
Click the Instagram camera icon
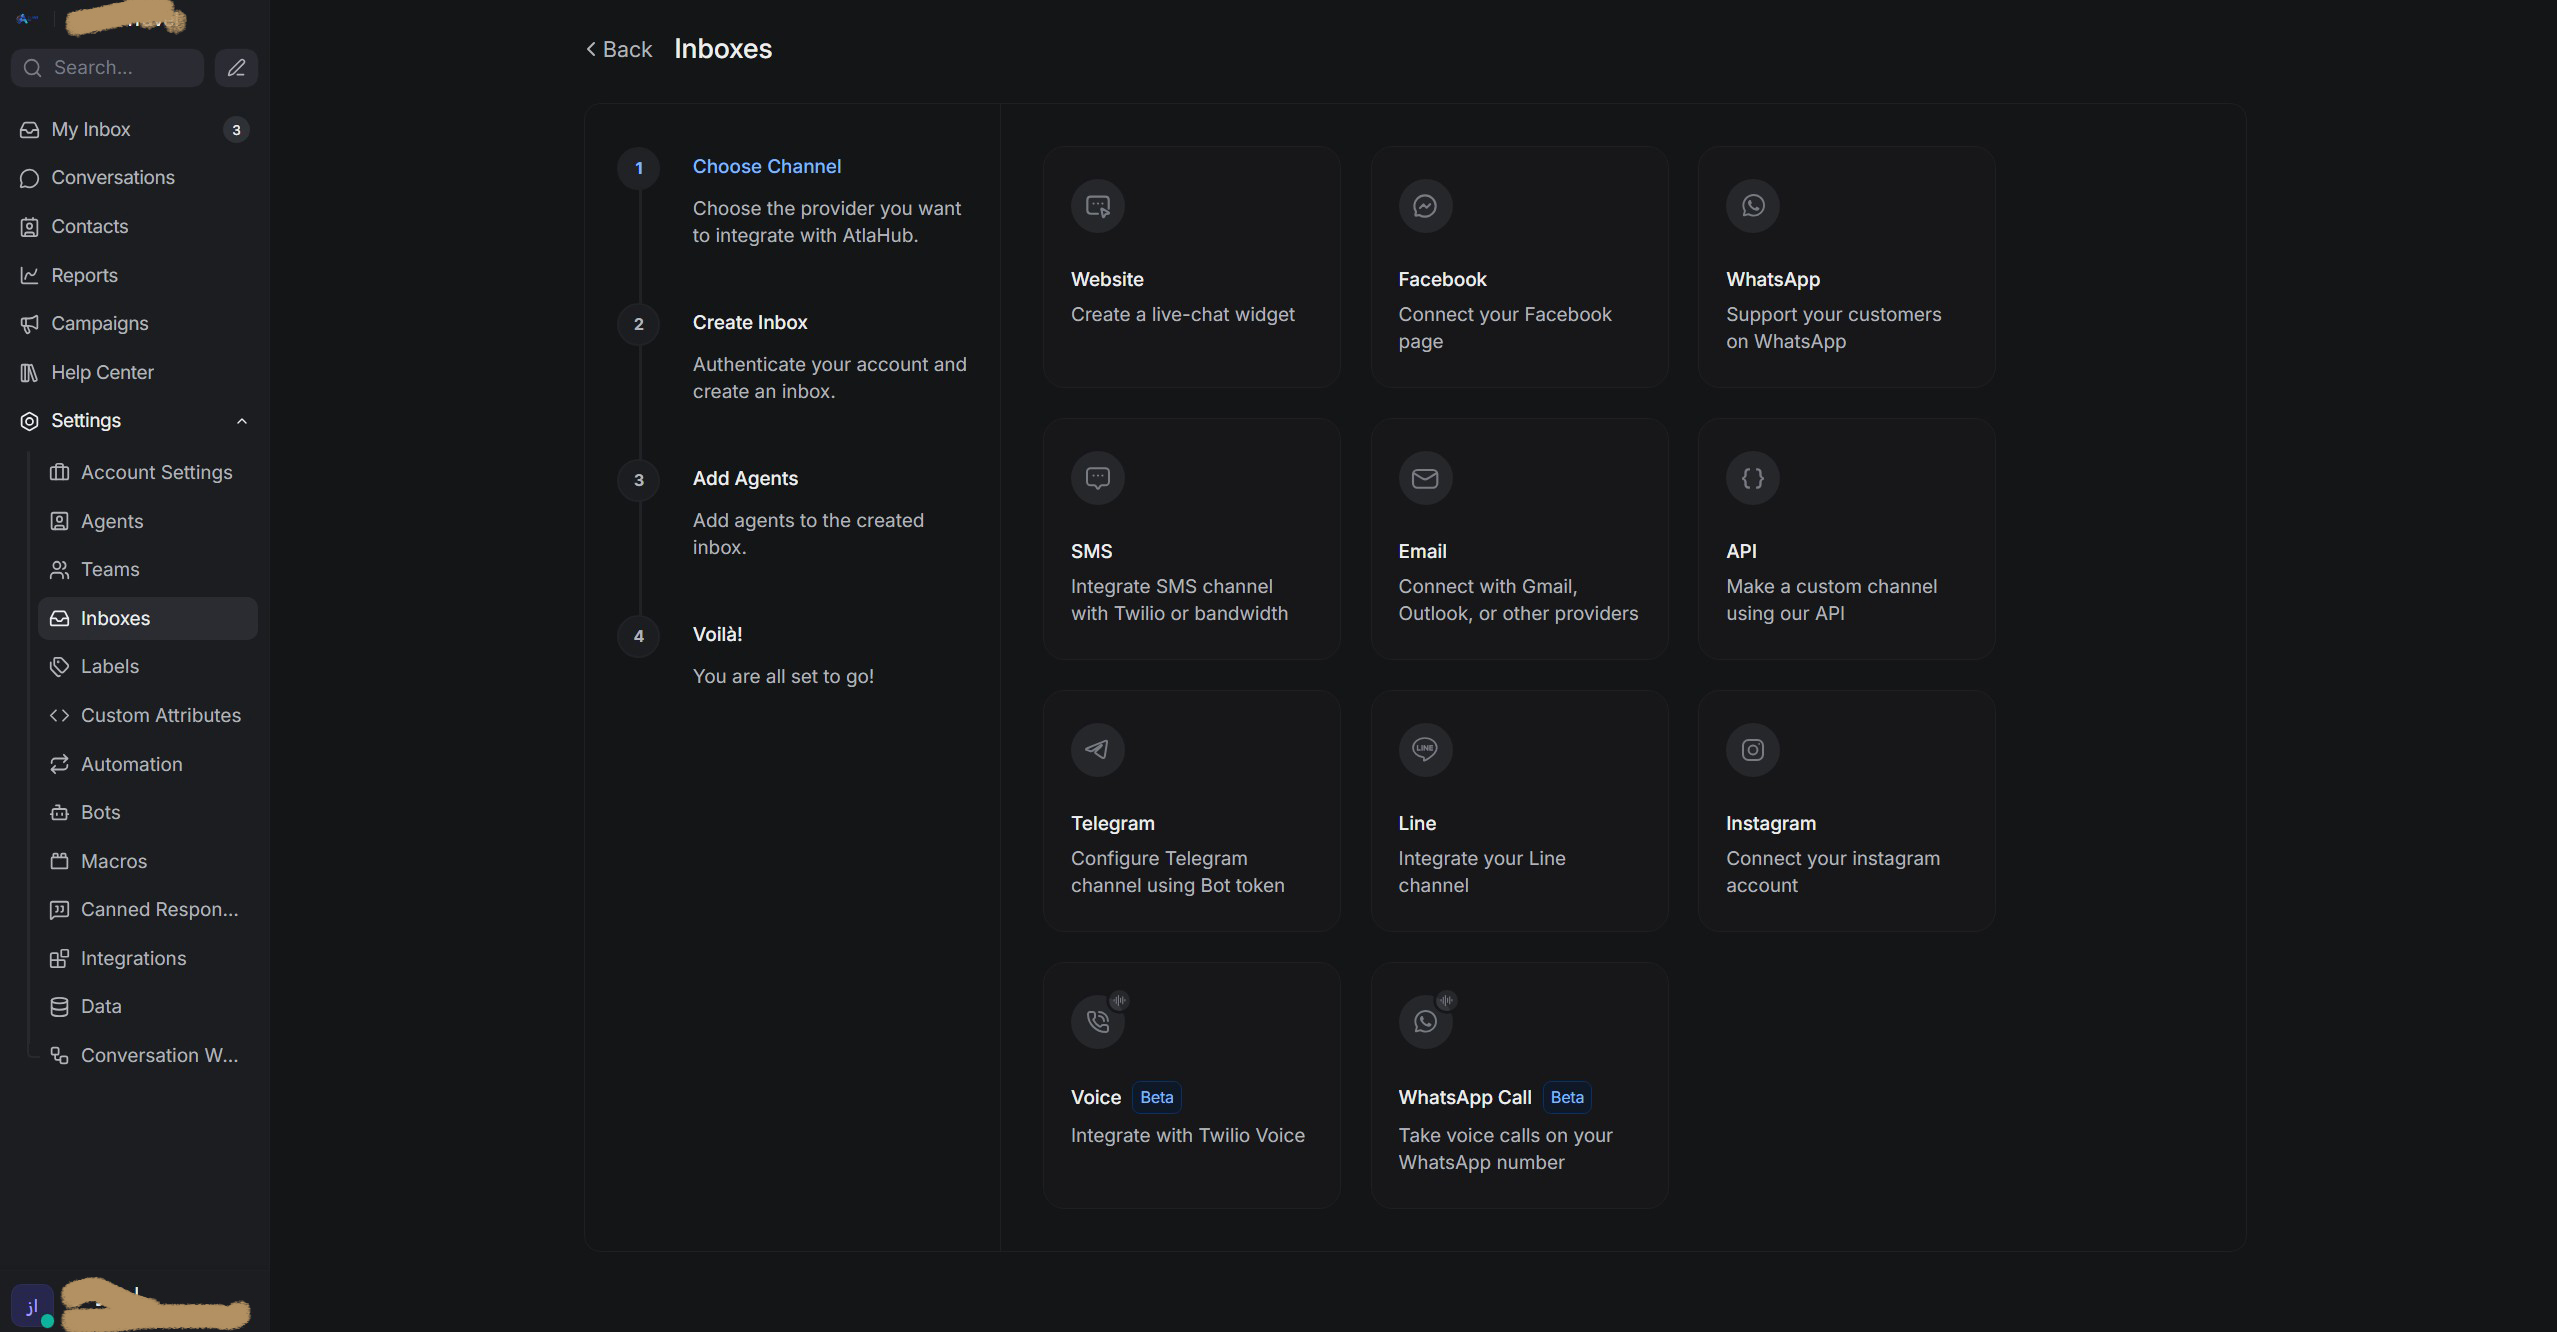point(1753,750)
